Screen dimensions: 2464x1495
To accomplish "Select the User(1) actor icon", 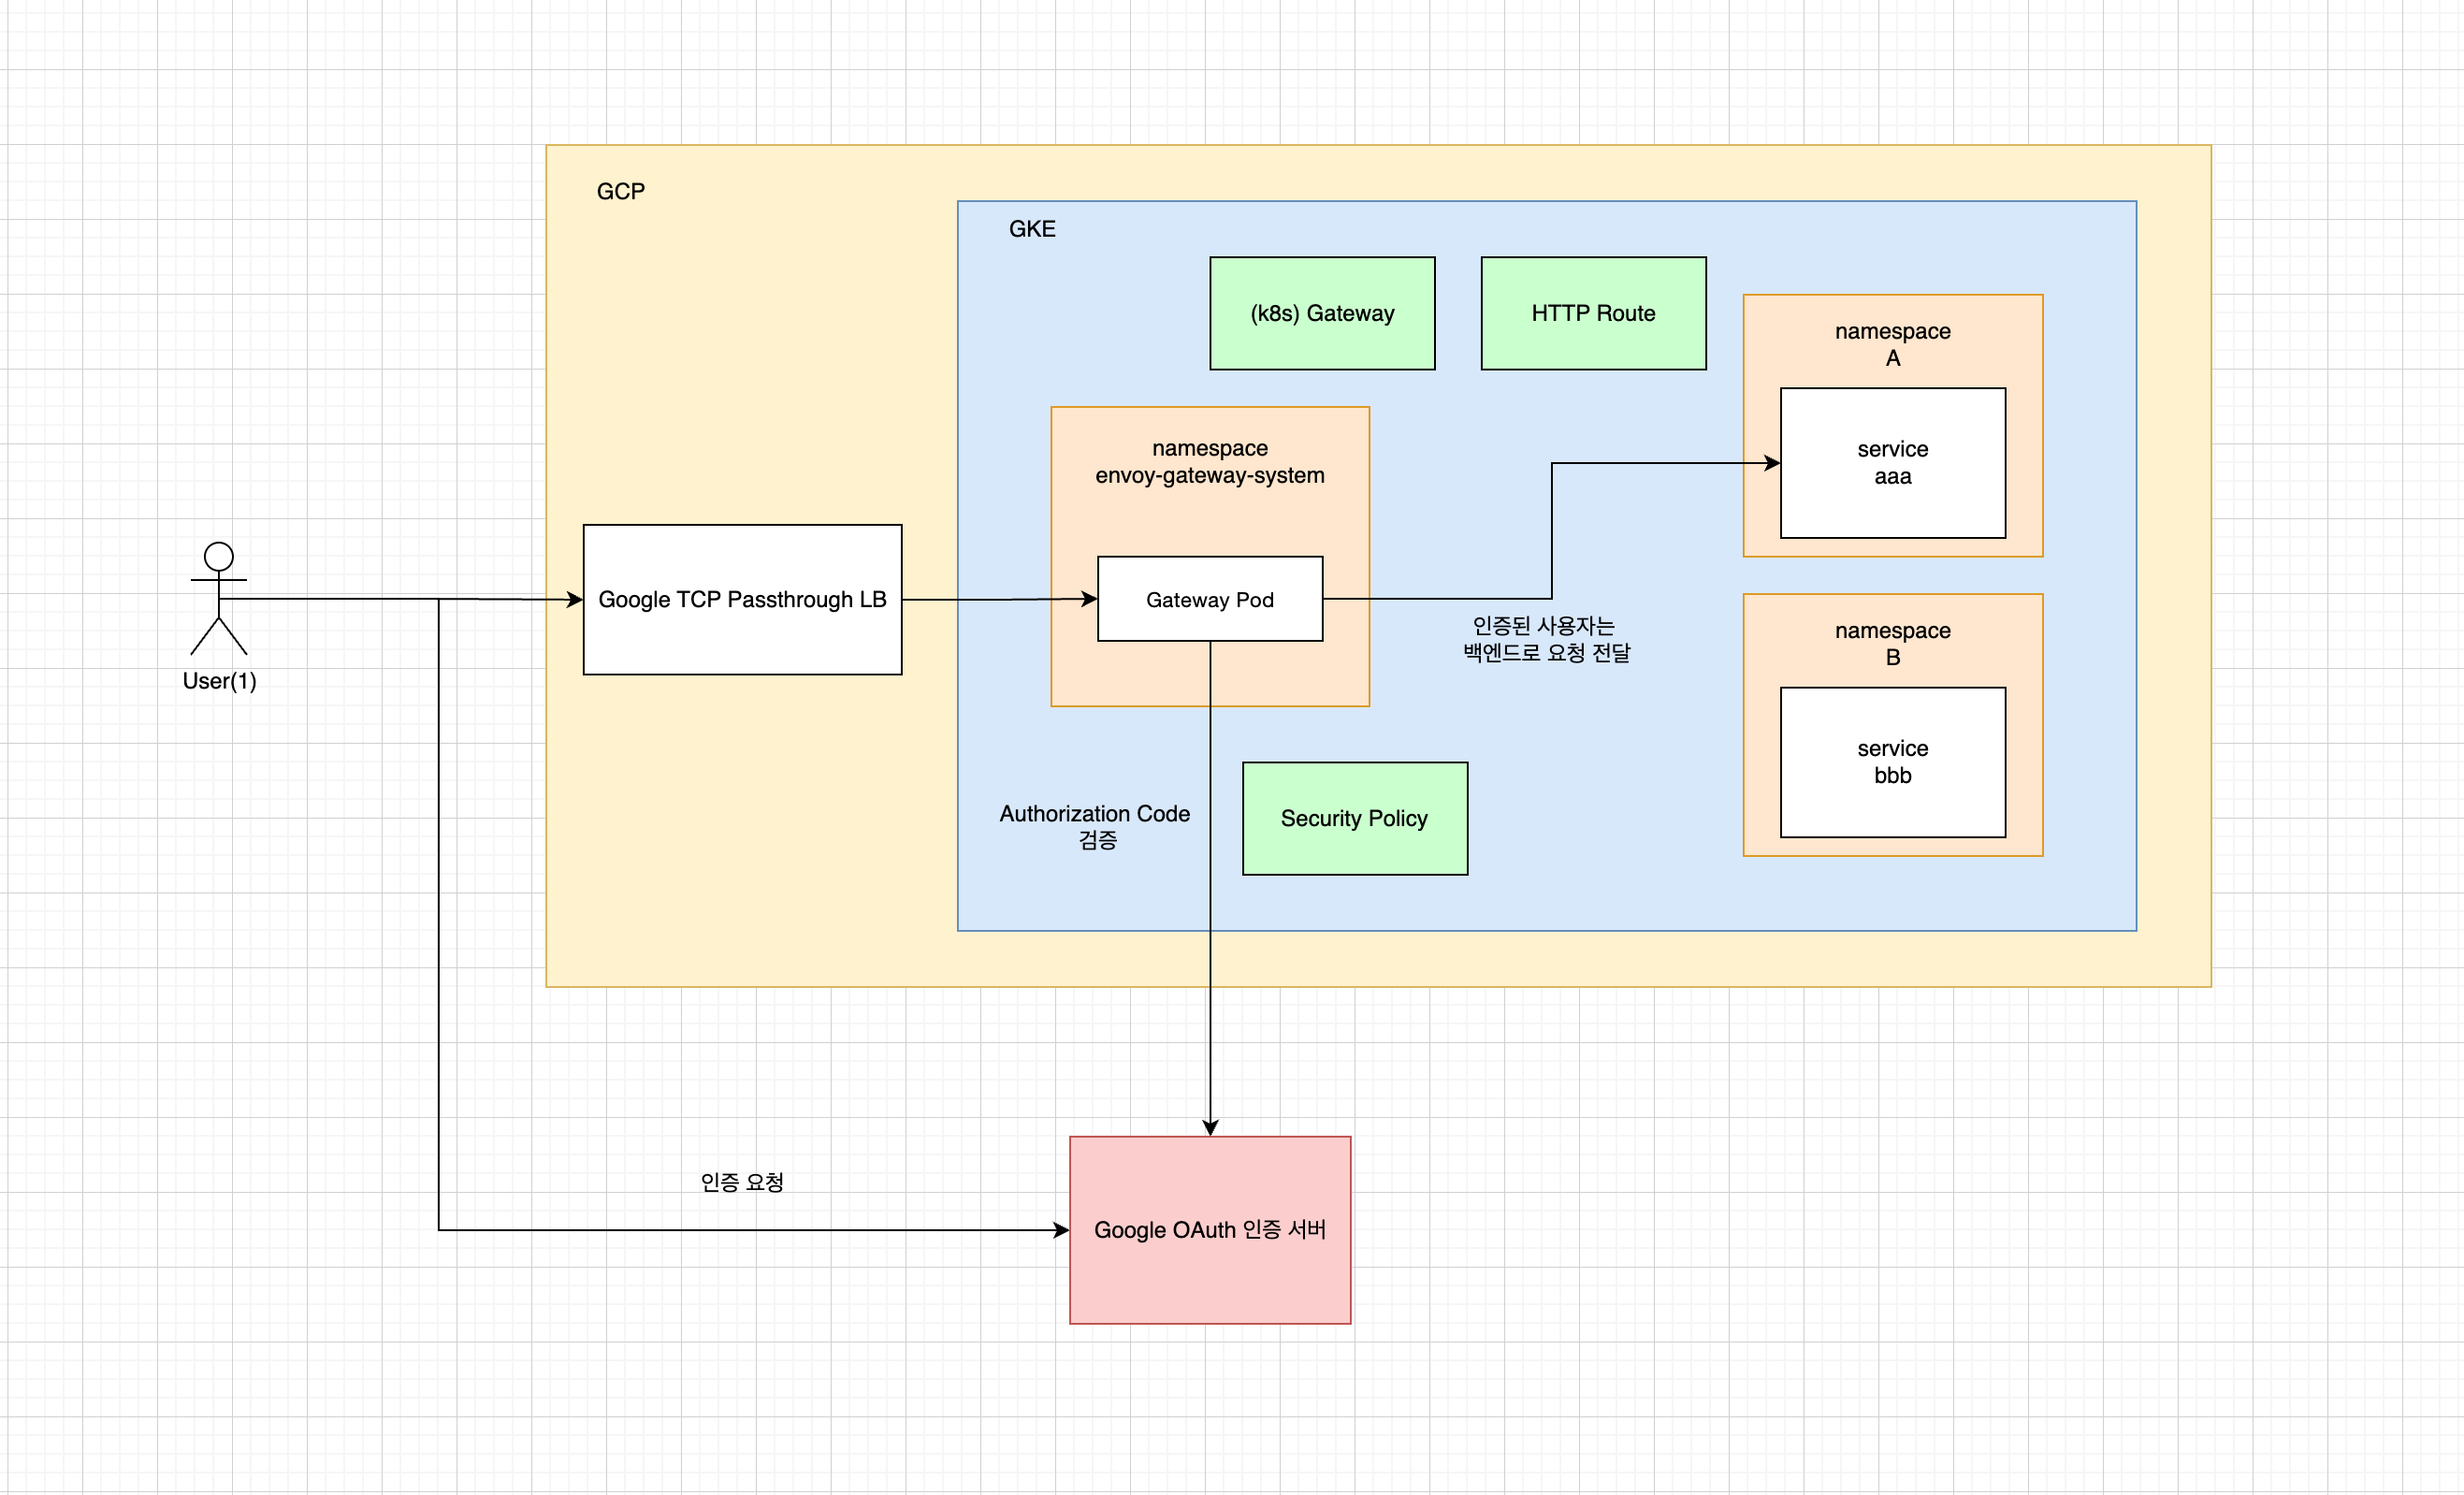I will pyautogui.click(x=218, y=598).
